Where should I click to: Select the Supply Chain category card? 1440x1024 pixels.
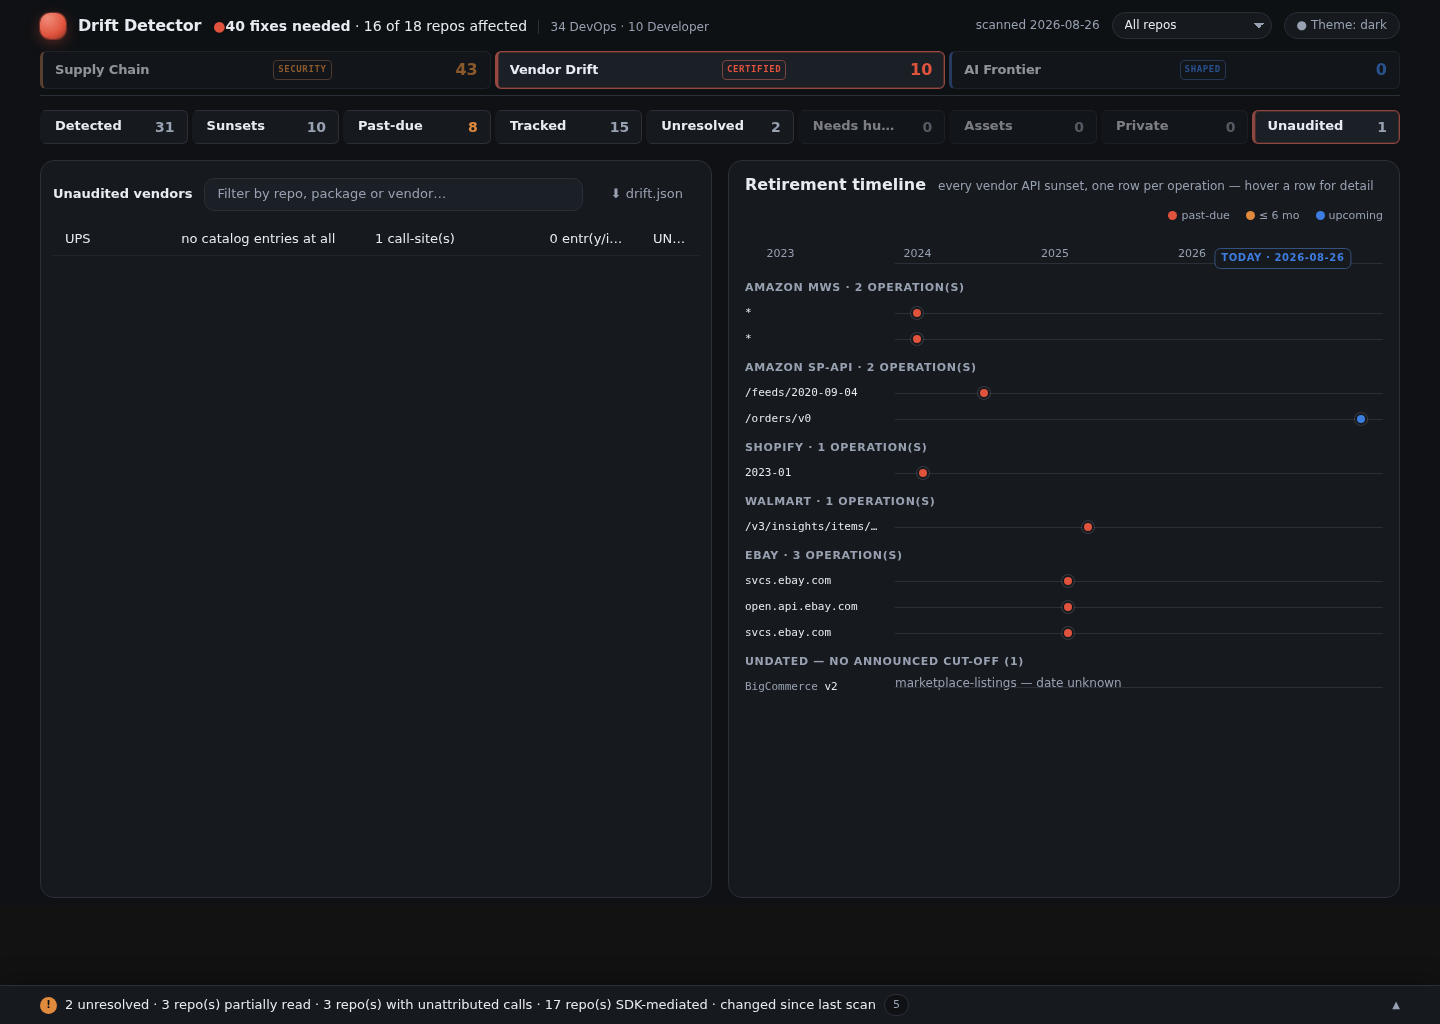265,70
